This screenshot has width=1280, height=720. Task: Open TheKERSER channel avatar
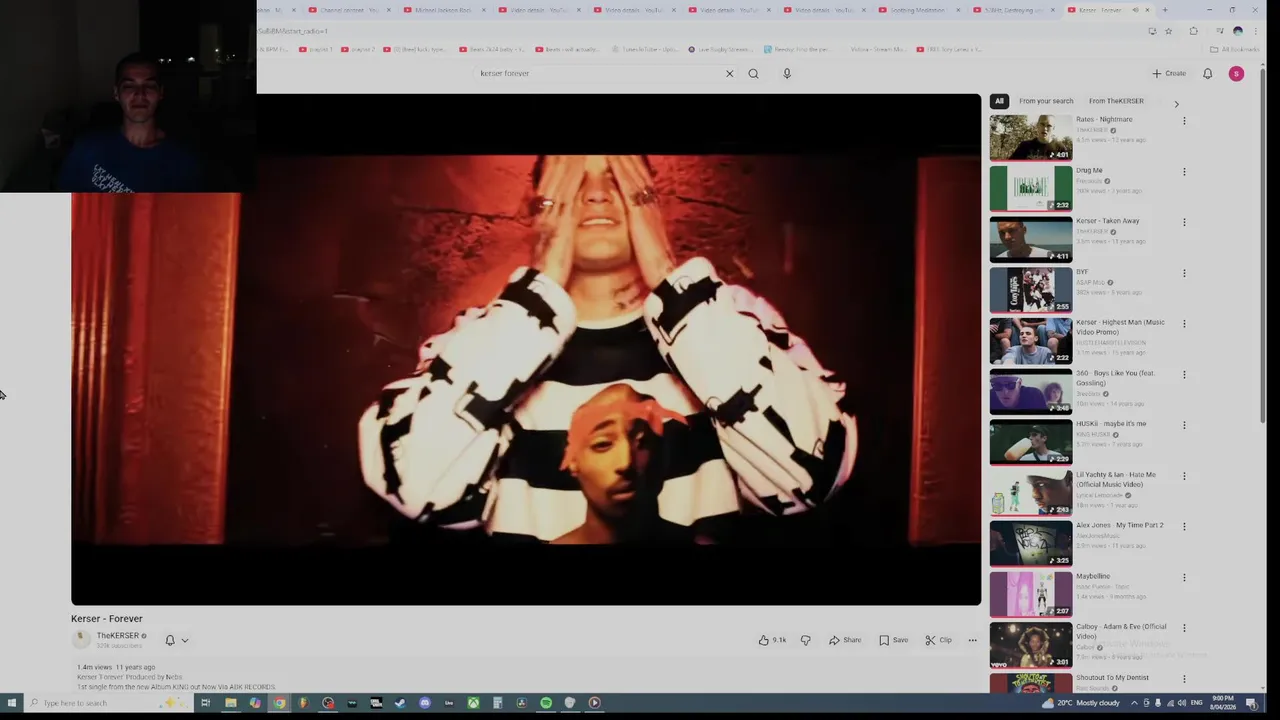(x=81, y=640)
